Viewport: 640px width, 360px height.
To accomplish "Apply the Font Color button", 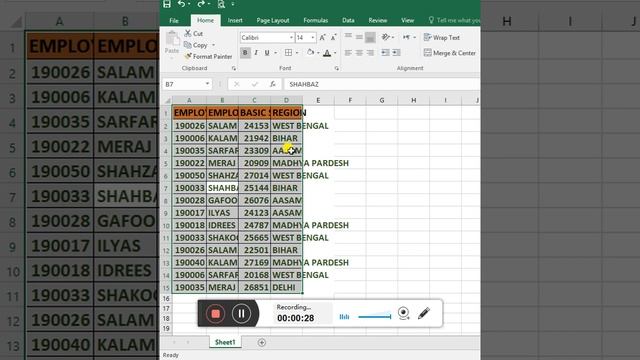I will tap(327, 53).
